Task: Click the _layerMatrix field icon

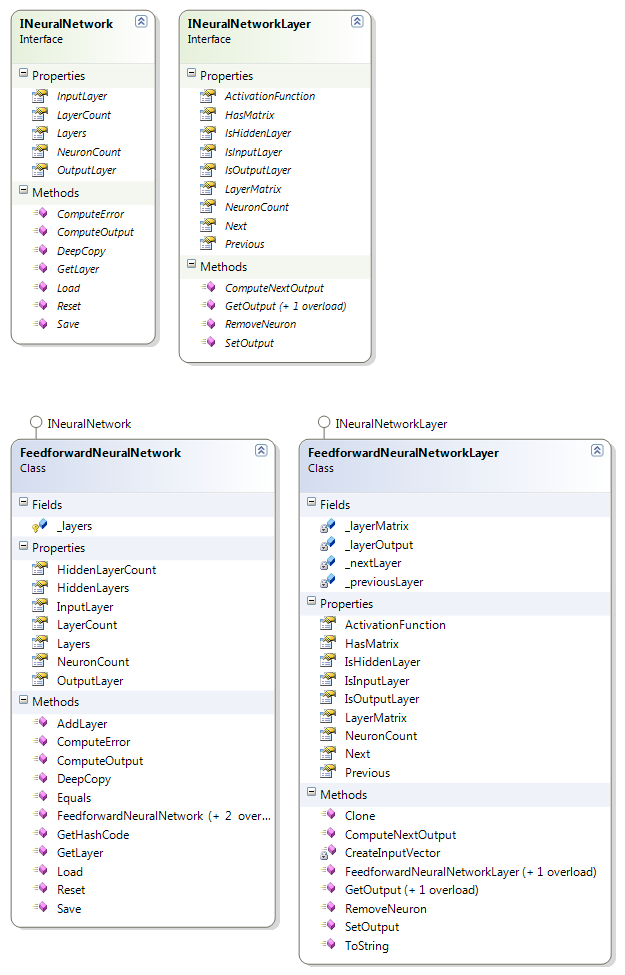Action: [x=328, y=526]
